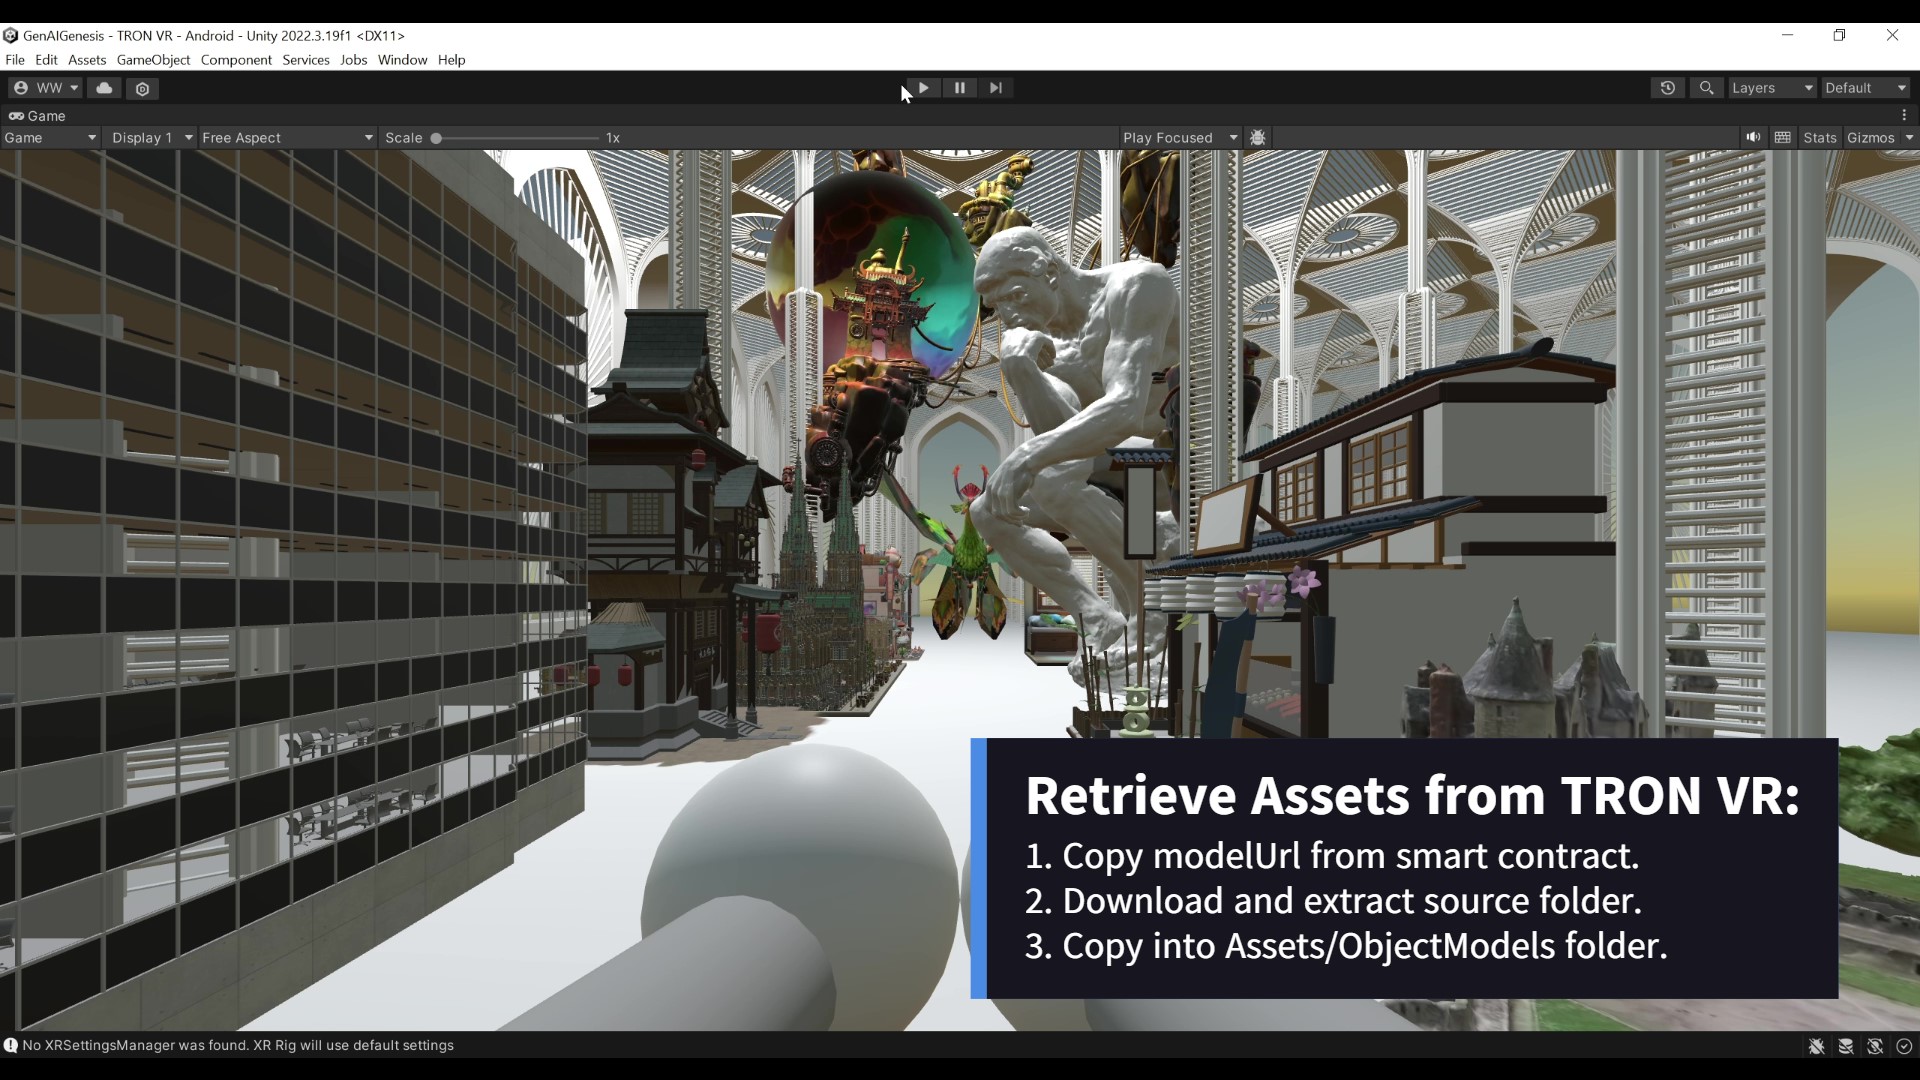Screen dimensions: 1920x1080
Task: Pause the game with Pause button
Action: click(959, 88)
